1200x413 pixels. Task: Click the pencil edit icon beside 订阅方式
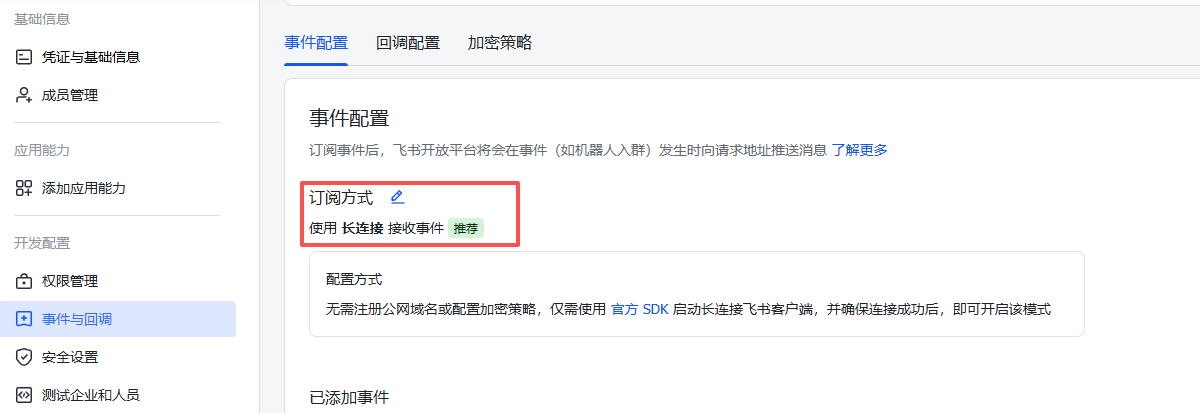point(397,197)
